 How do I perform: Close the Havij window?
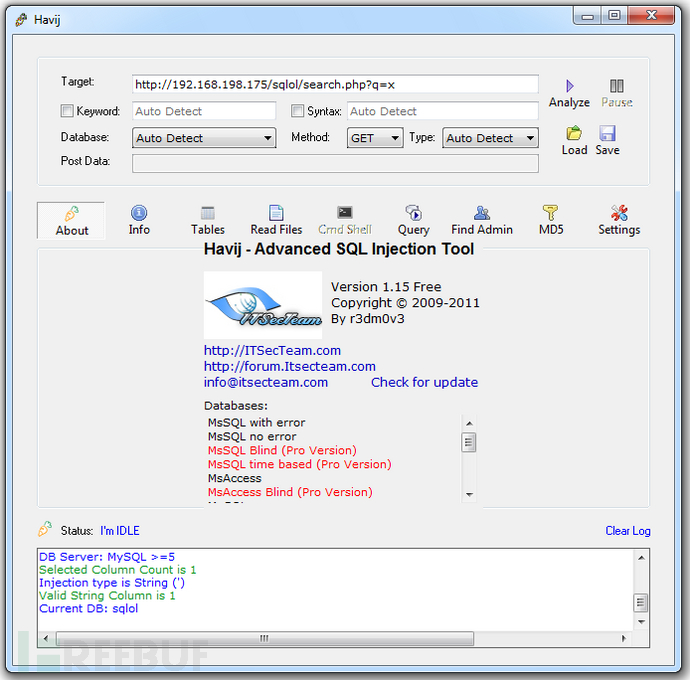pyautogui.click(x=651, y=16)
